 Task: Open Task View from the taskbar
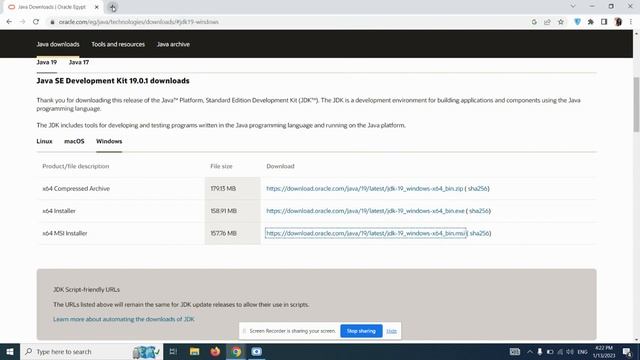point(173,351)
